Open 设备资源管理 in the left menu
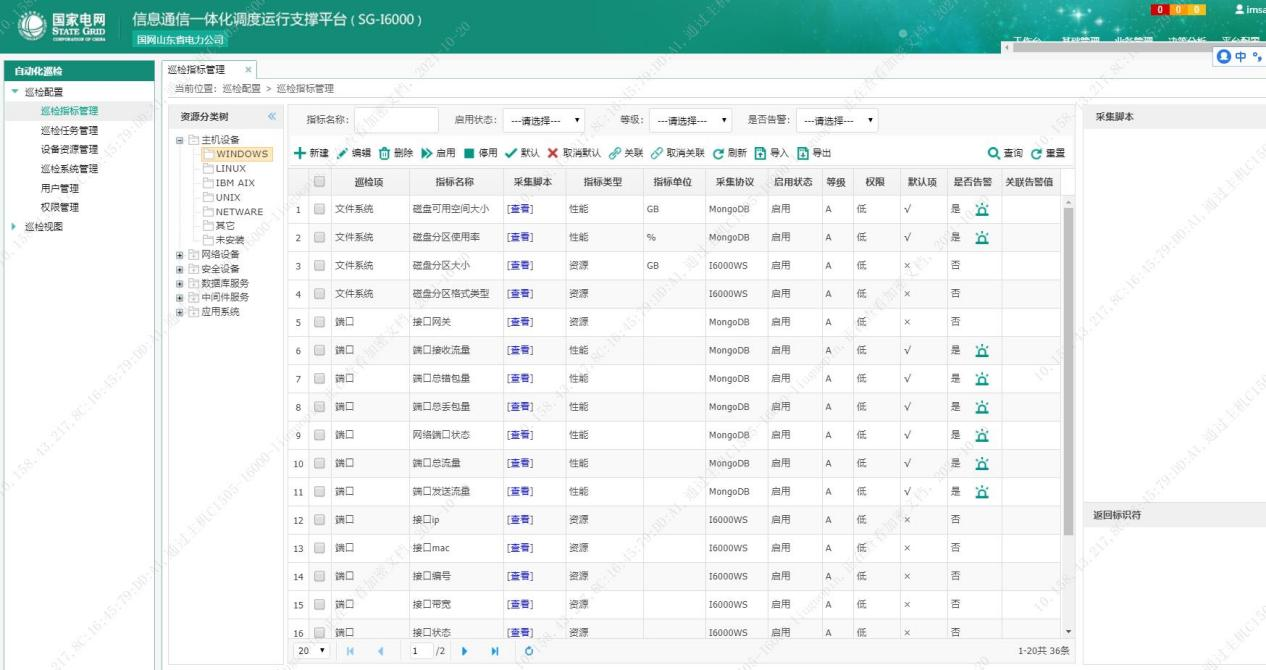The image size is (1266, 670). click(x=69, y=149)
